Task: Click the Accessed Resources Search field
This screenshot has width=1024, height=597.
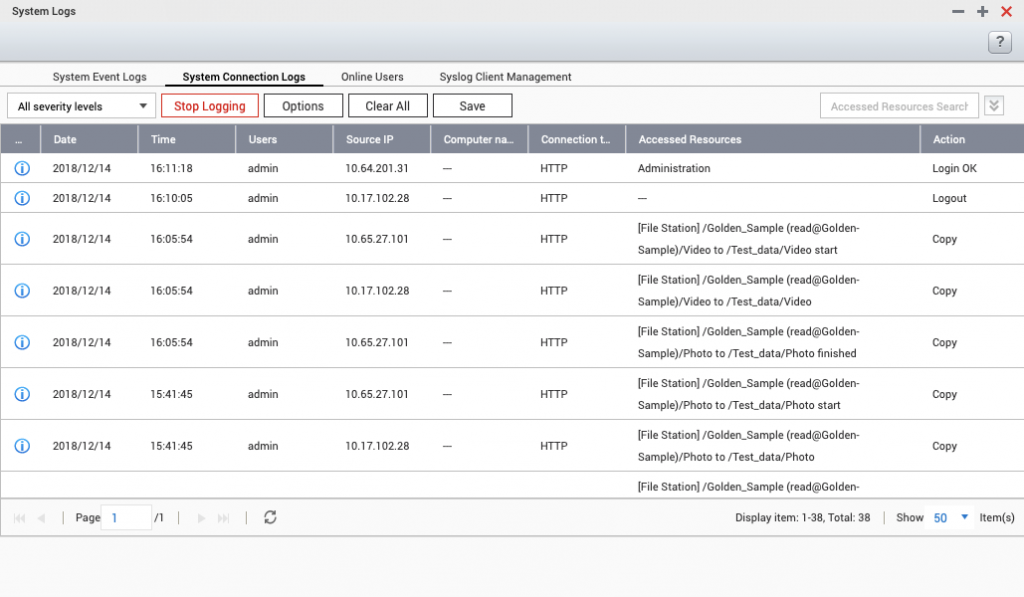Action: click(x=898, y=106)
